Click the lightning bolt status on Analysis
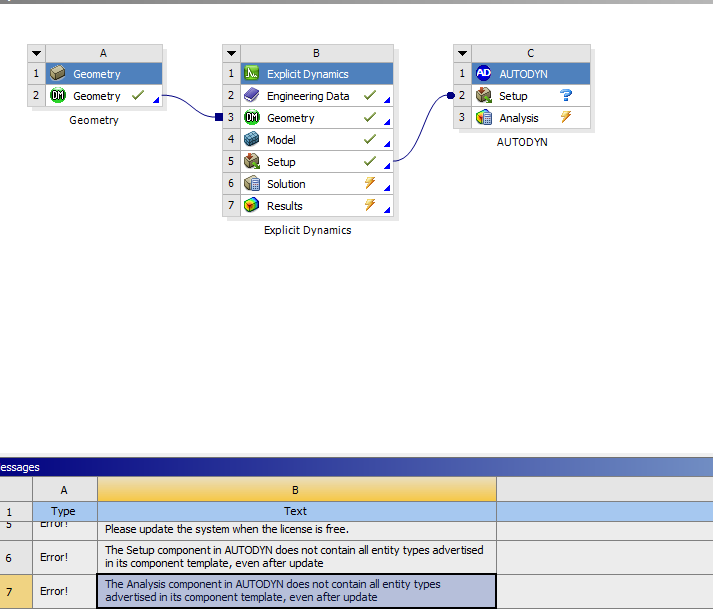713x609 pixels. (x=566, y=117)
